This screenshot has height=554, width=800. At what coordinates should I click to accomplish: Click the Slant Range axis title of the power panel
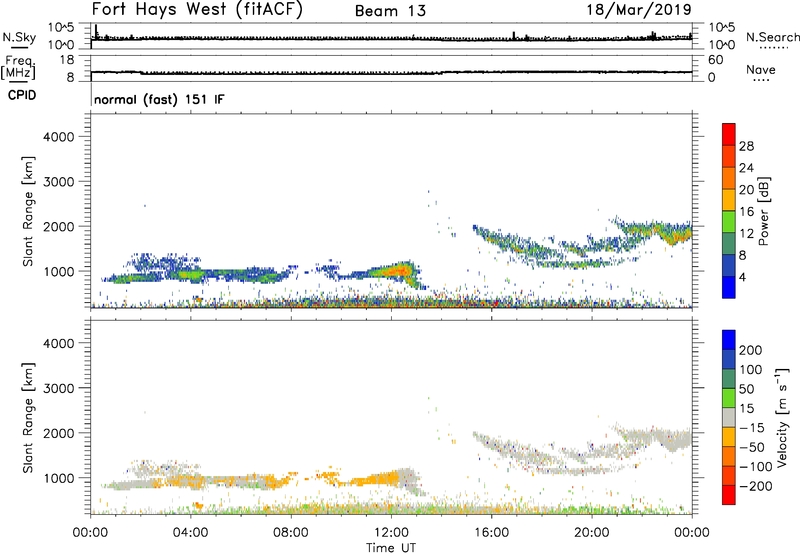28,211
